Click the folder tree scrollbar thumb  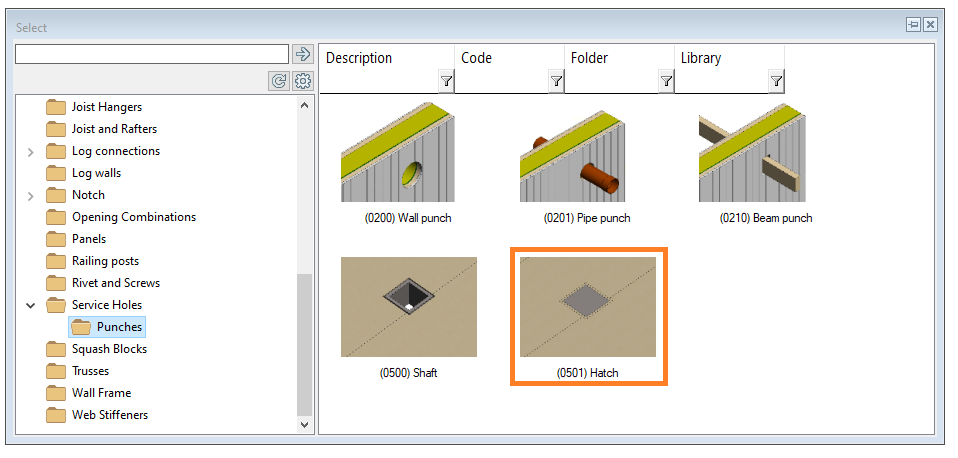(x=305, y=344)
